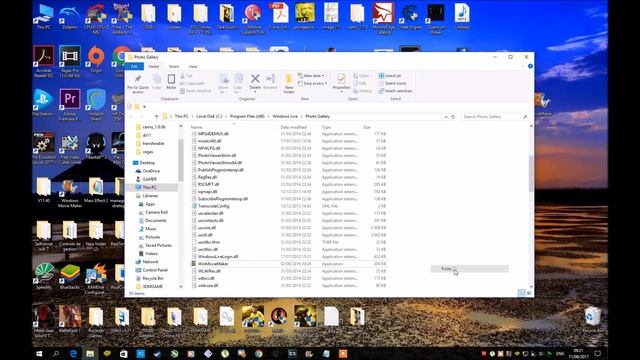This screenshot has height=360, width=640.
Task: Click the address bar refresh icon
Action: click(453, 117)
